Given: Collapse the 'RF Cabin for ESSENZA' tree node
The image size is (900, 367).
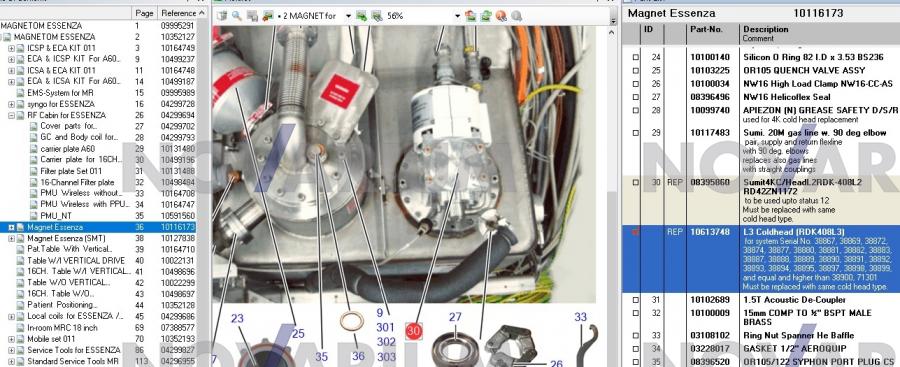Looking at the screenshot, I should pos(11,115).
